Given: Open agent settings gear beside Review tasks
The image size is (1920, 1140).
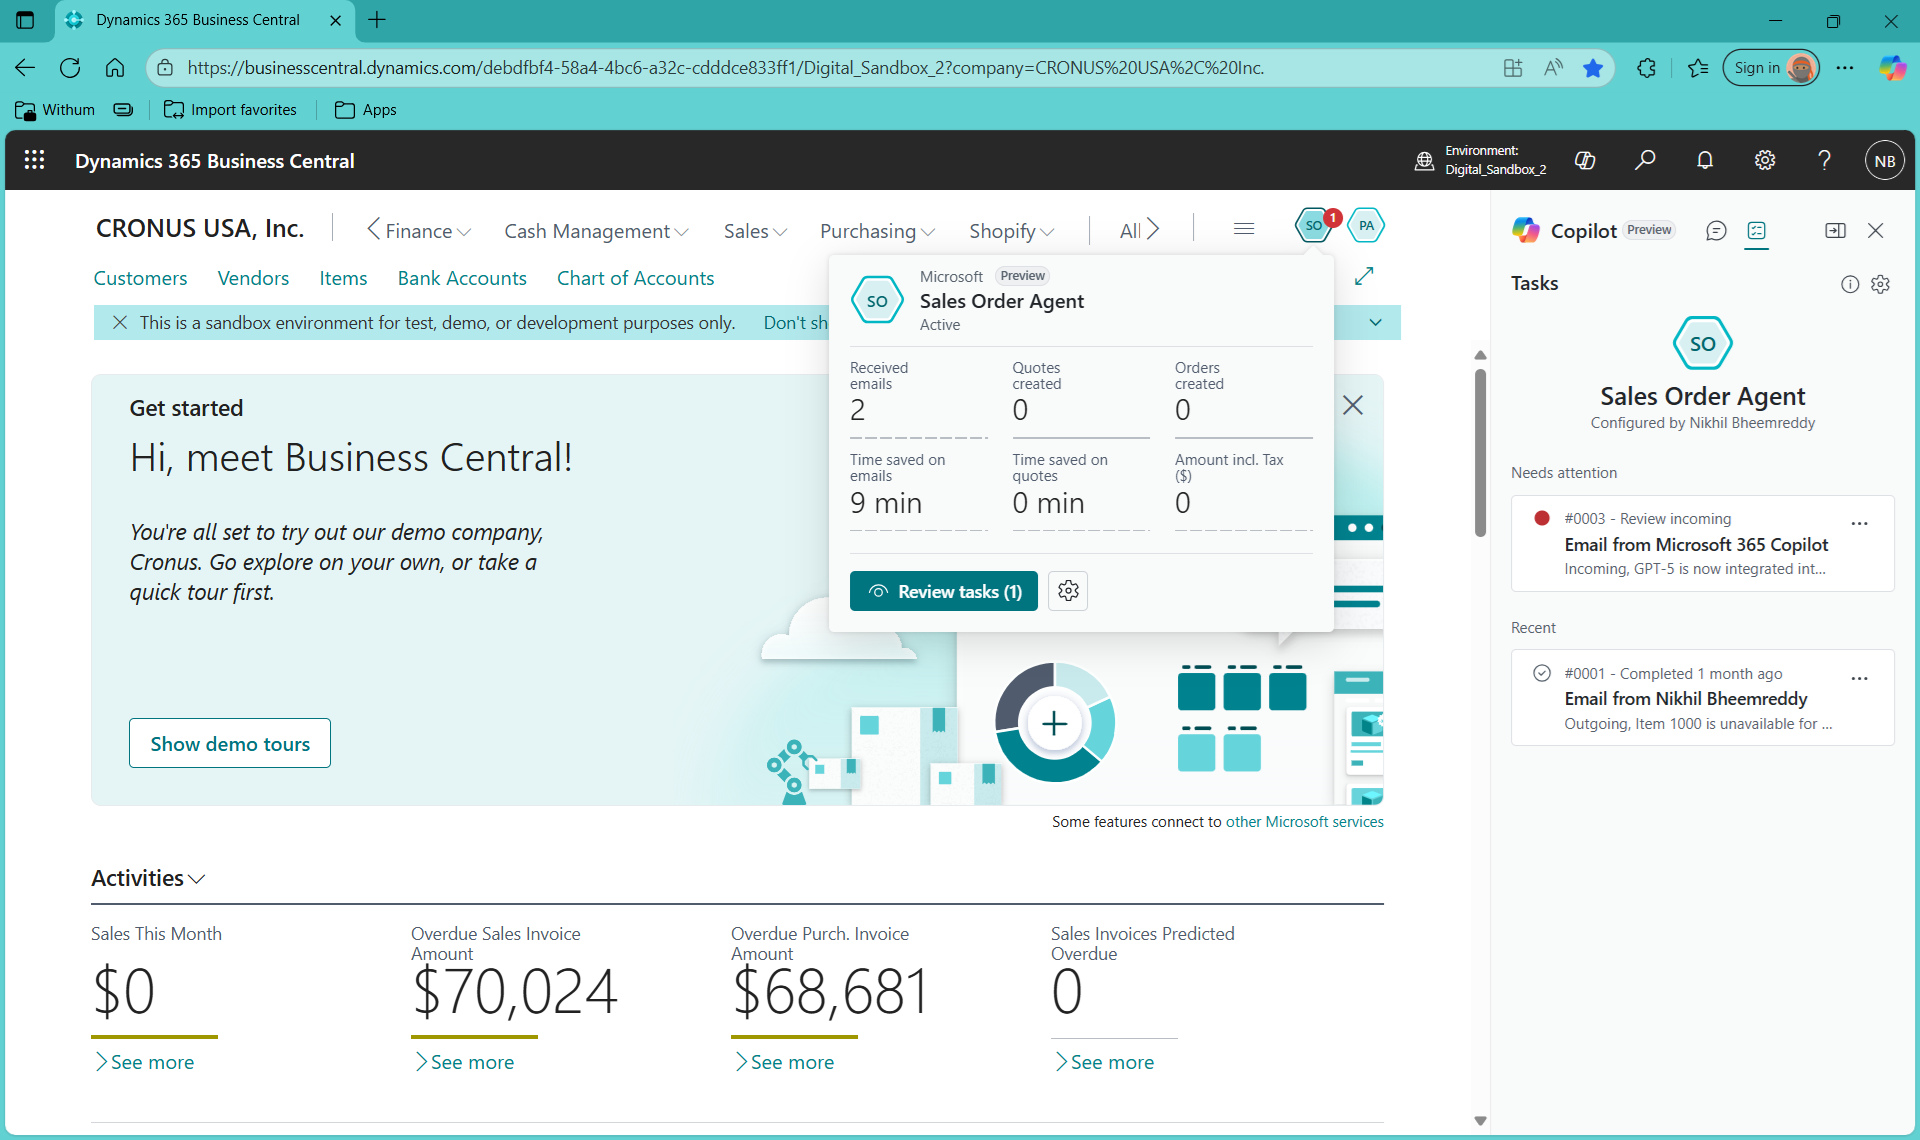Looking at the screenshot, I should pos(1068,591).
